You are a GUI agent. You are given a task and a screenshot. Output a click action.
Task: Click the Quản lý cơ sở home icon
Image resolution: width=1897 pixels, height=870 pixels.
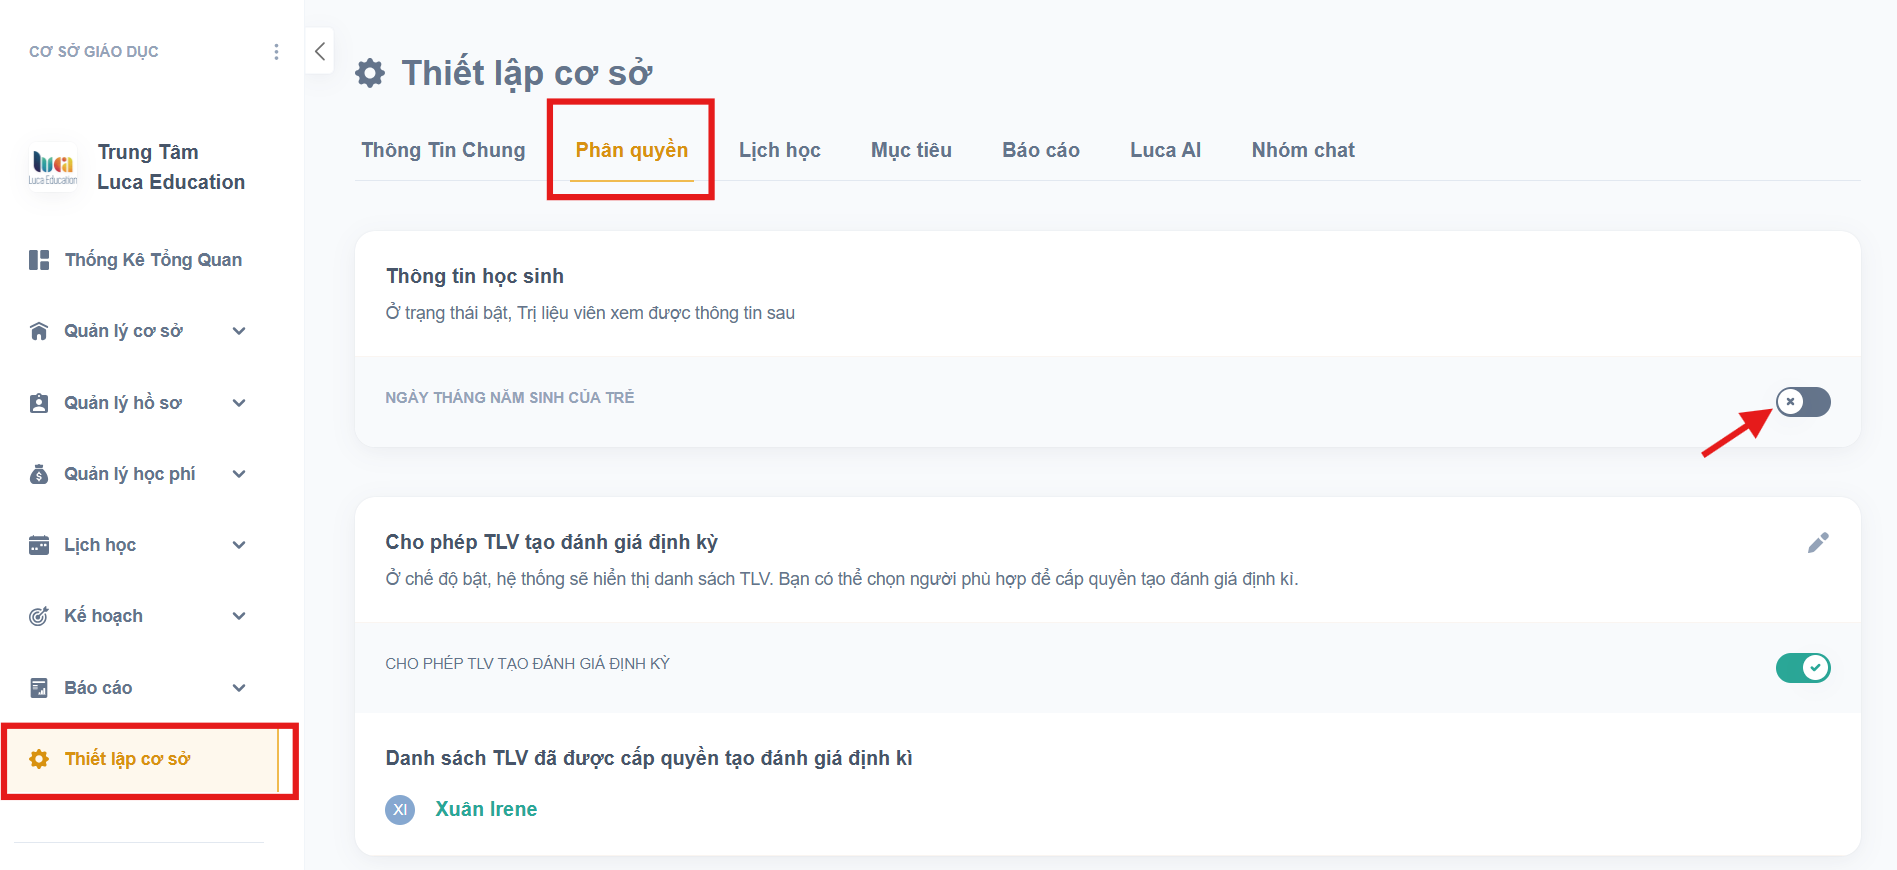pos(39,331)
